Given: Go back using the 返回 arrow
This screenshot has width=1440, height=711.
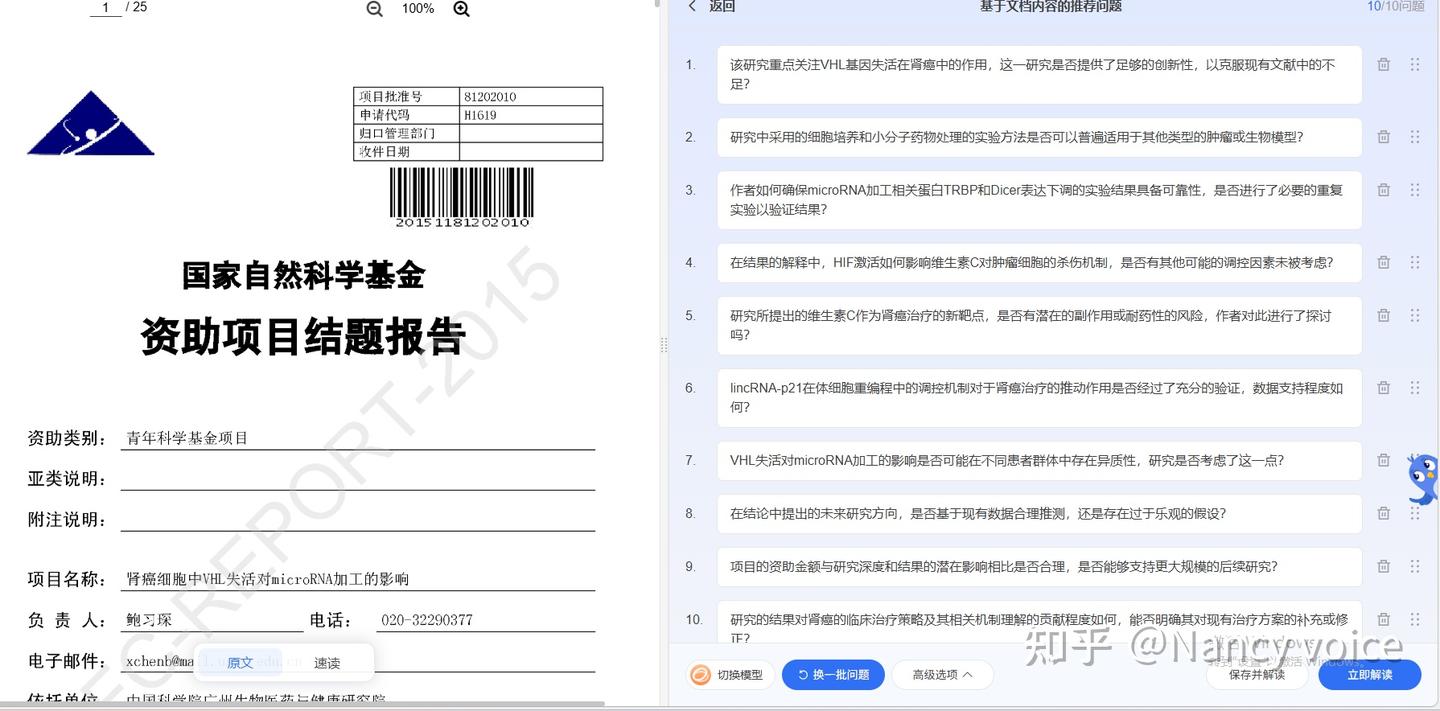Looking at the screenshot, I should coord(692,6).
